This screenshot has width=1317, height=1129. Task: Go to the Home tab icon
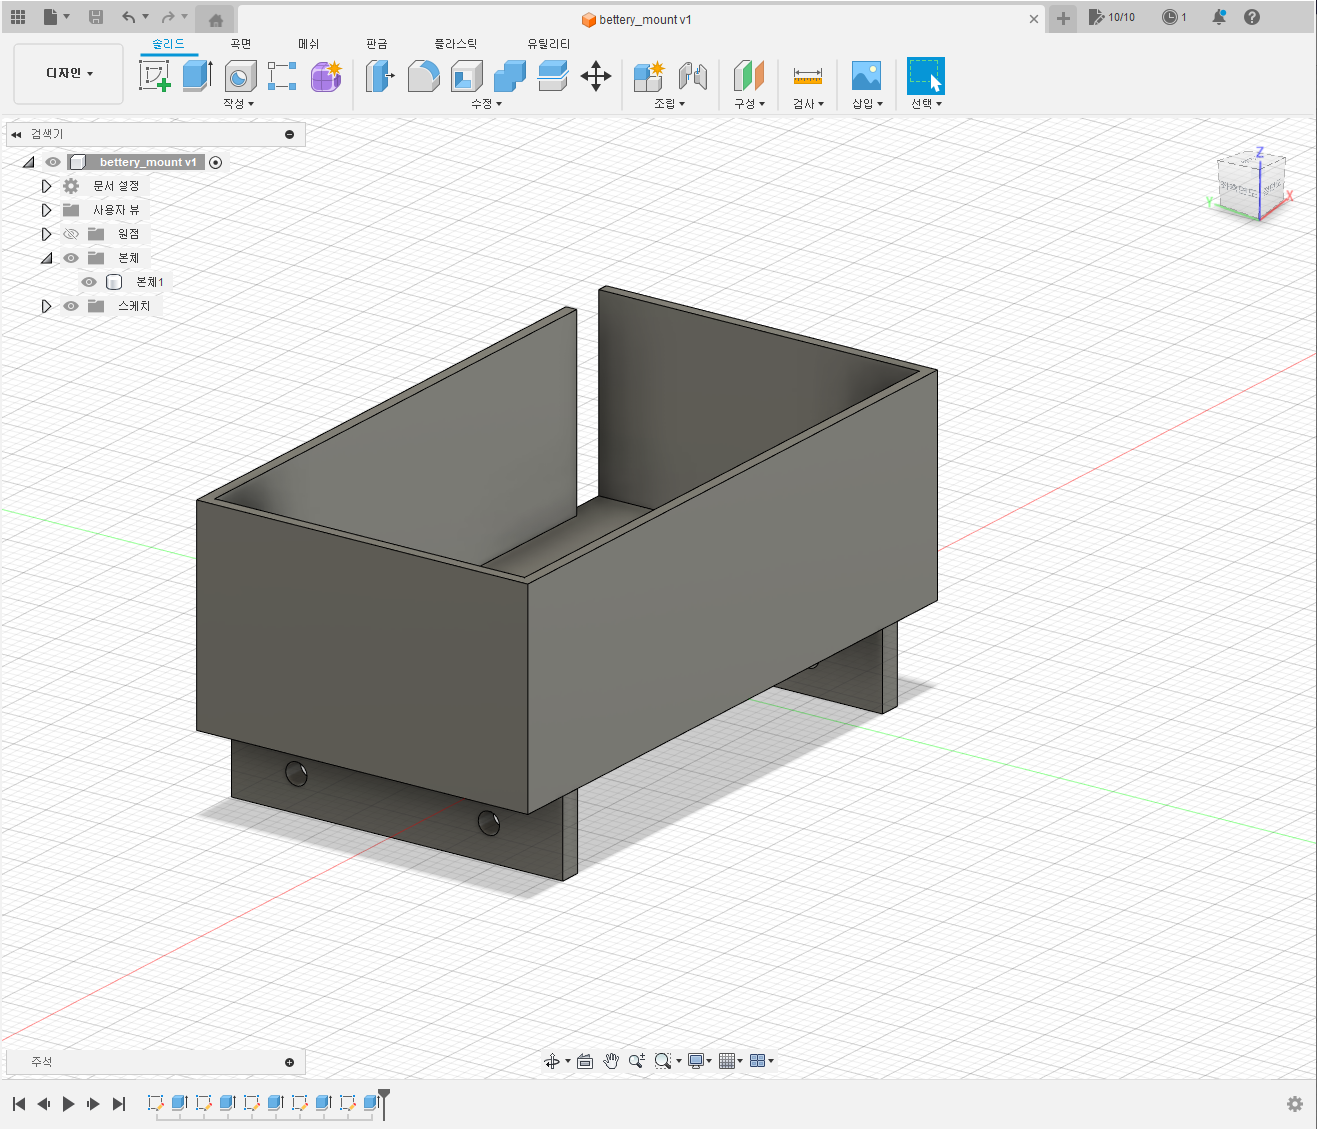[x=216, y=20]
